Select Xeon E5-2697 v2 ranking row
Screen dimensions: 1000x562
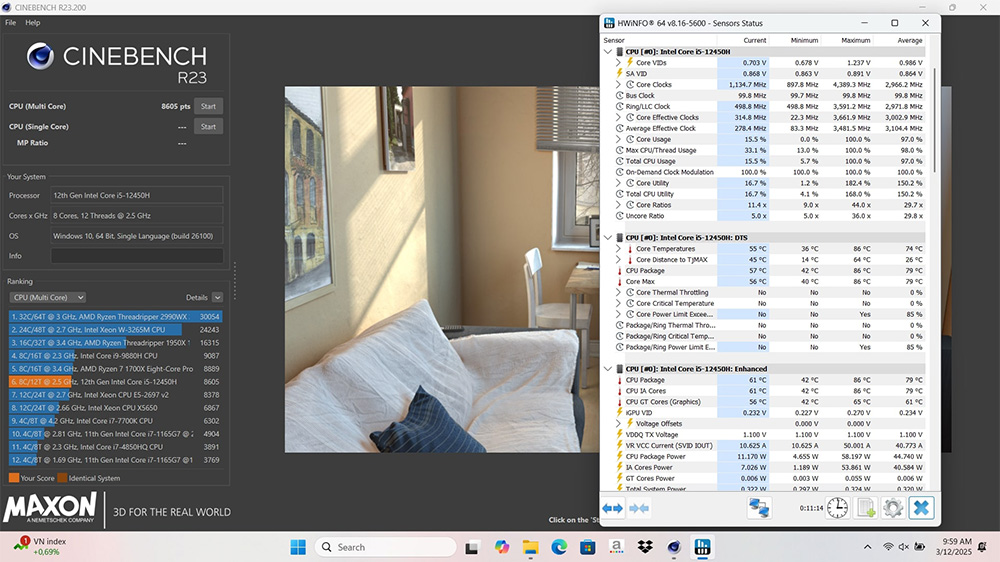115,395
